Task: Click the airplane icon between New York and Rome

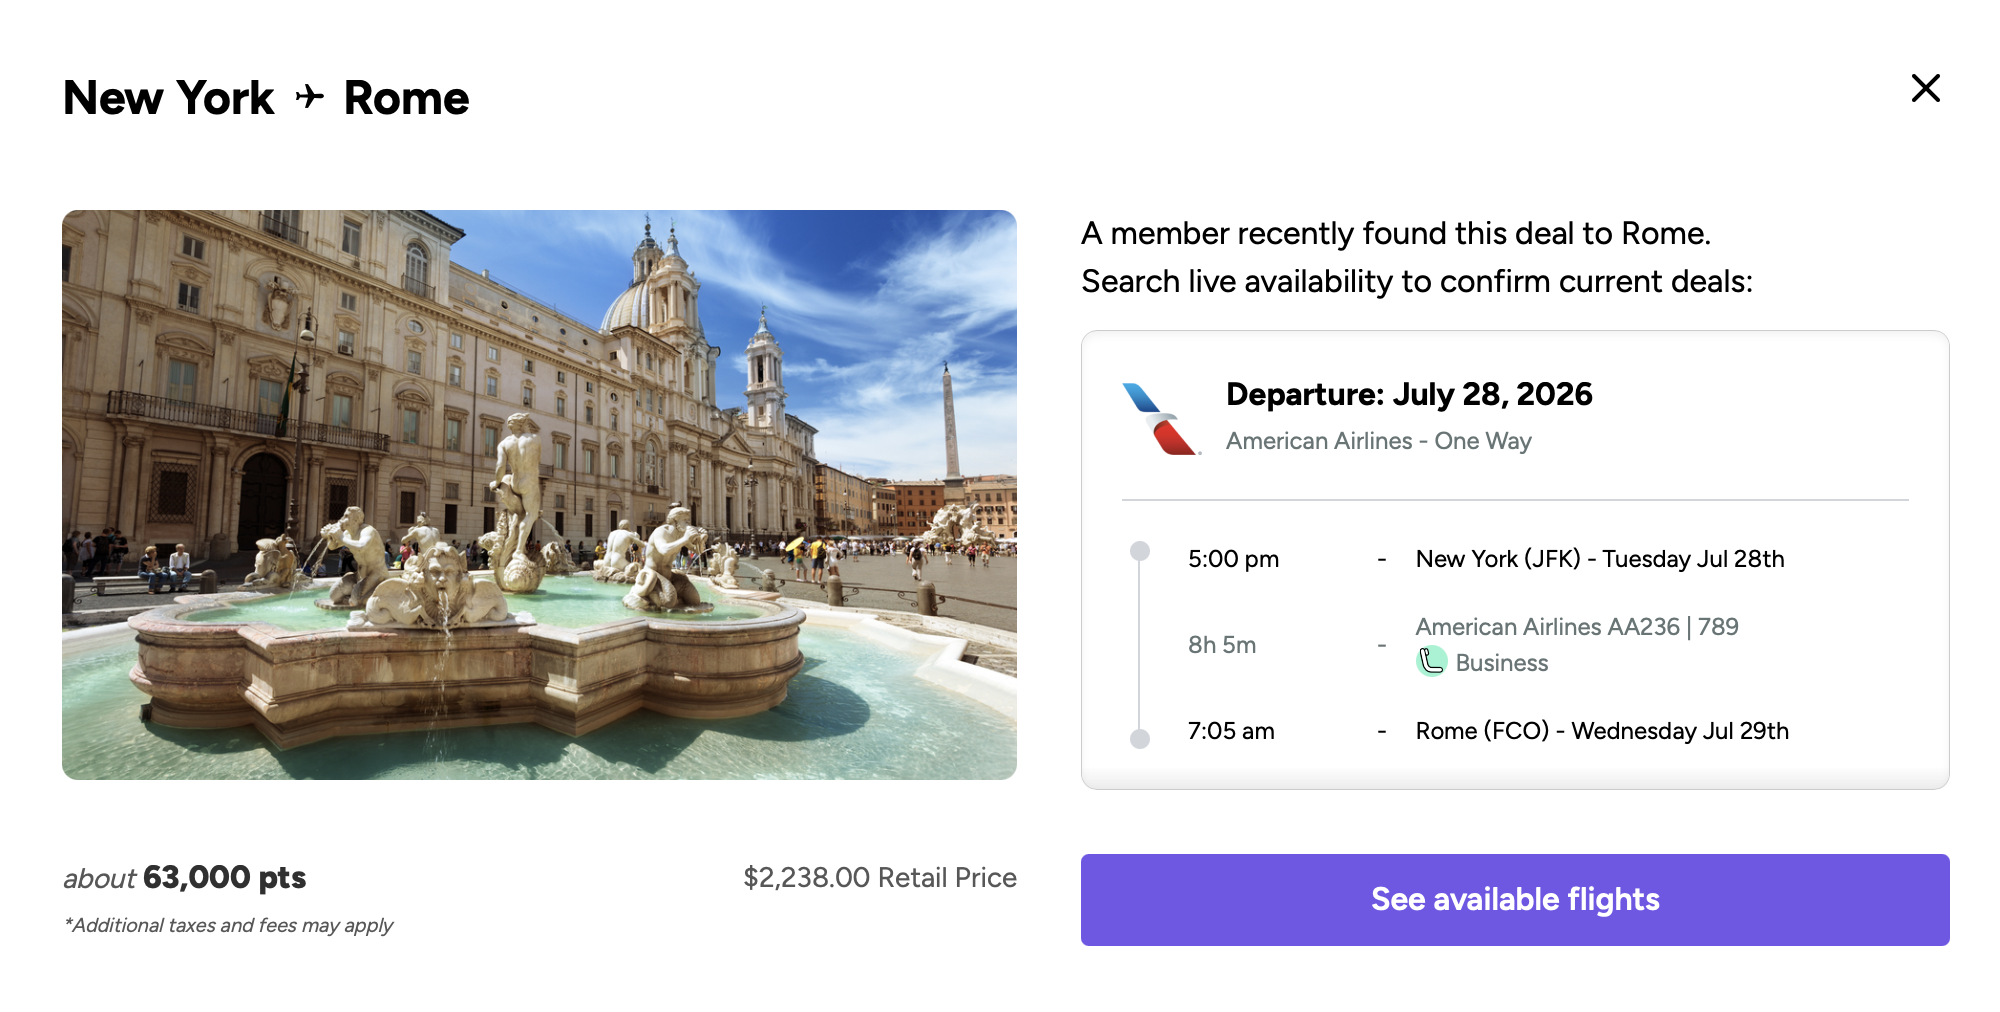Action: pyautogui.click(x=310, y=97)
